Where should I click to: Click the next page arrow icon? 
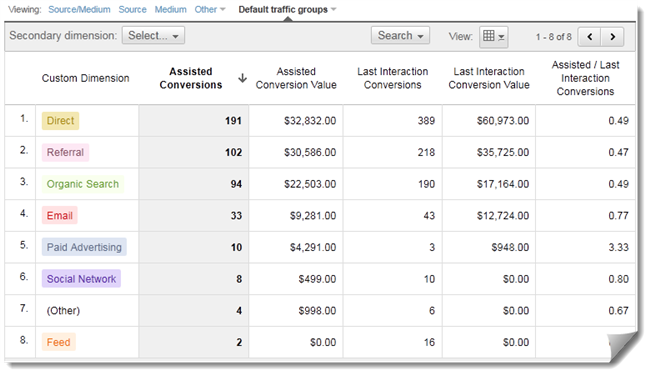(x=612, y=37)
